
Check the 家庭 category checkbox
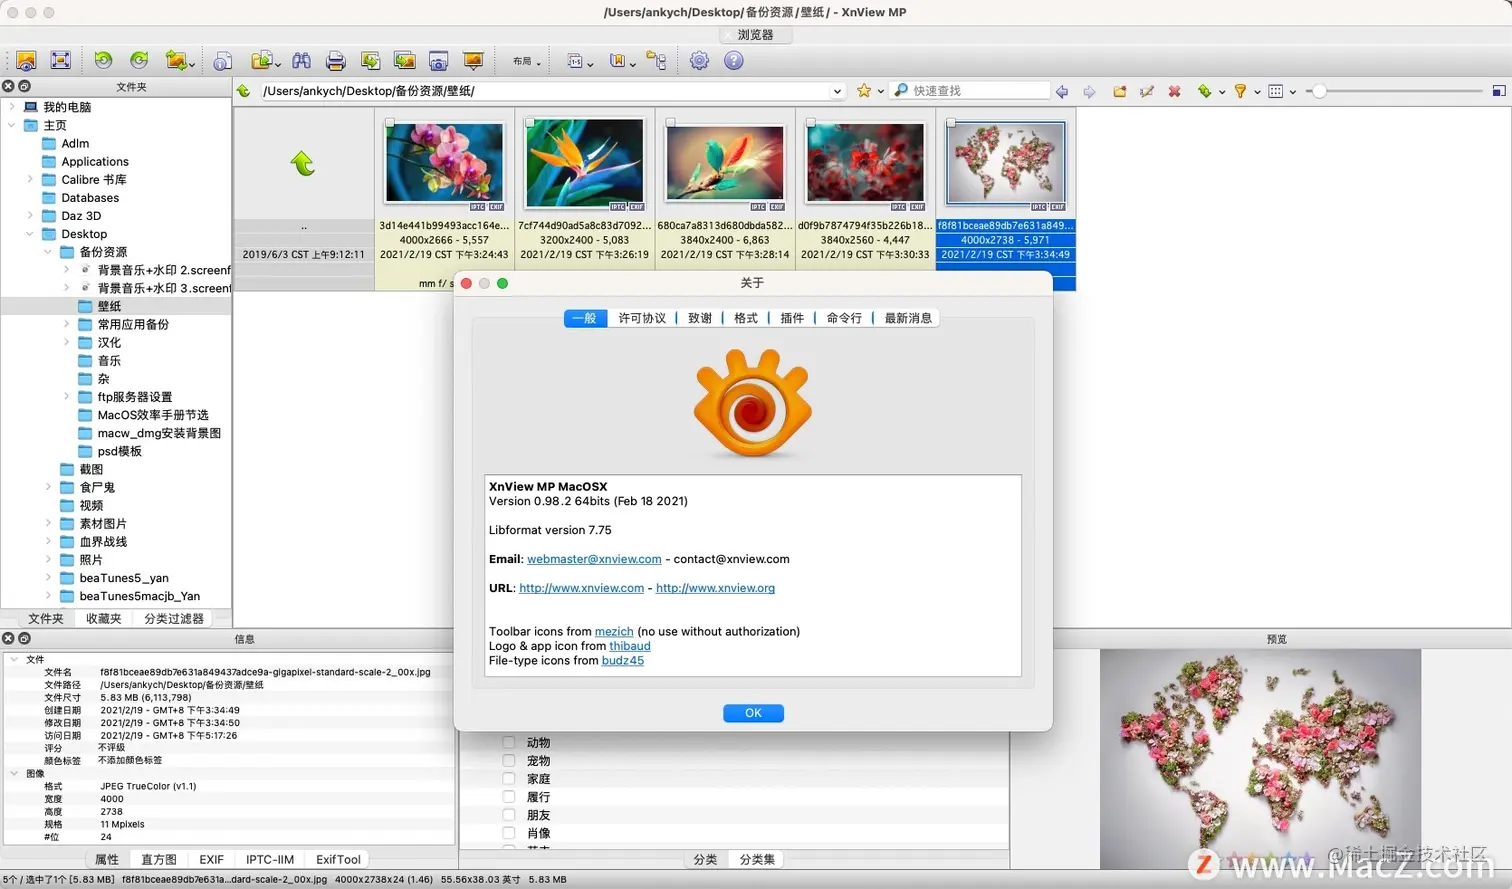tap(509, 779)
